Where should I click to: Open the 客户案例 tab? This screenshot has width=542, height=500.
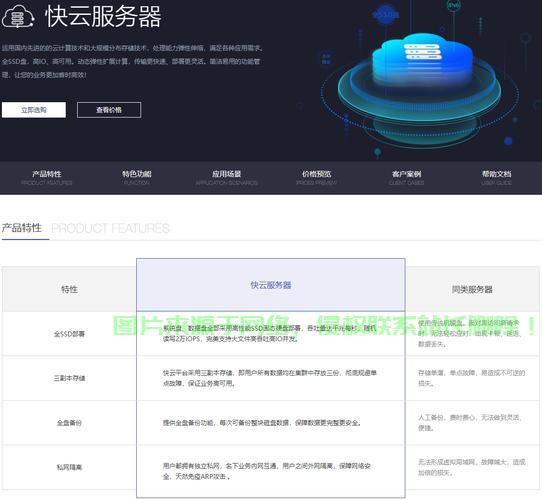(x=406, y=177)
